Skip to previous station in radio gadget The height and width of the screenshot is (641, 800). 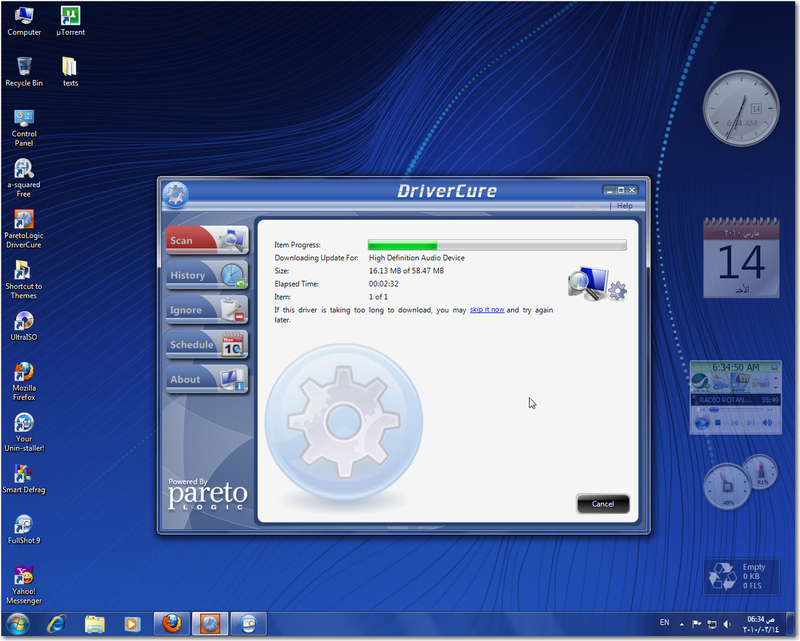[x=734, y=423]
